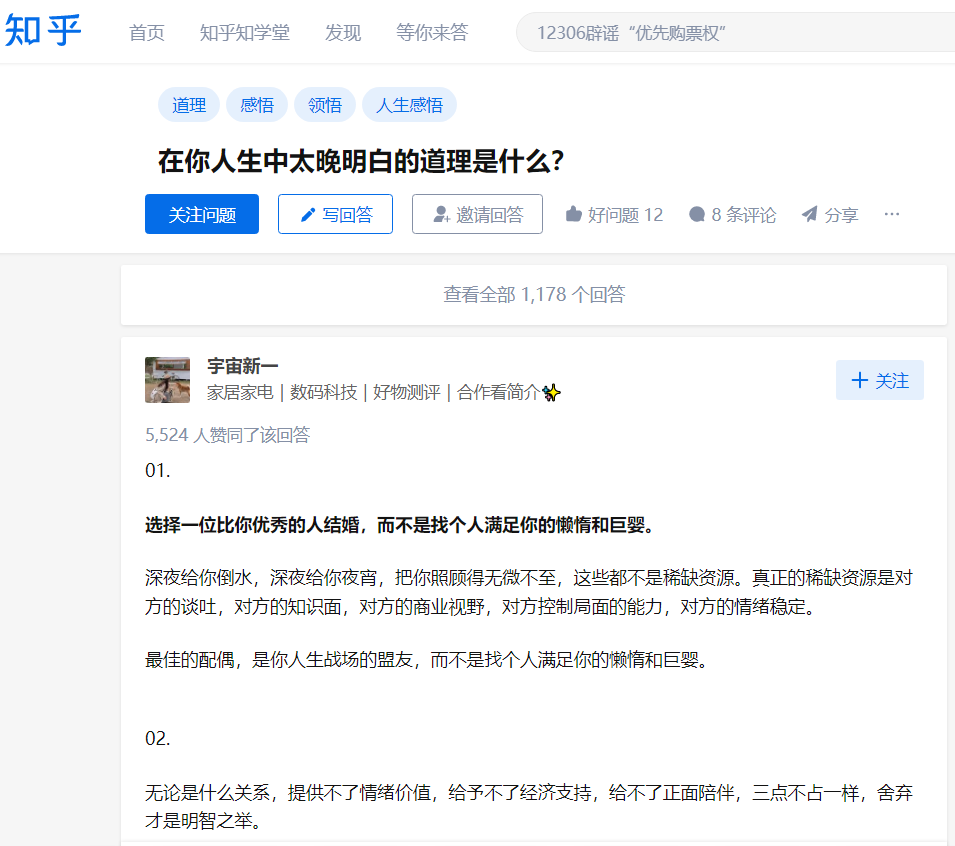Screen dimensions: 955x846
Task: Click the thumbs-up icon for 好问题
Action: [x=573, y=213]
